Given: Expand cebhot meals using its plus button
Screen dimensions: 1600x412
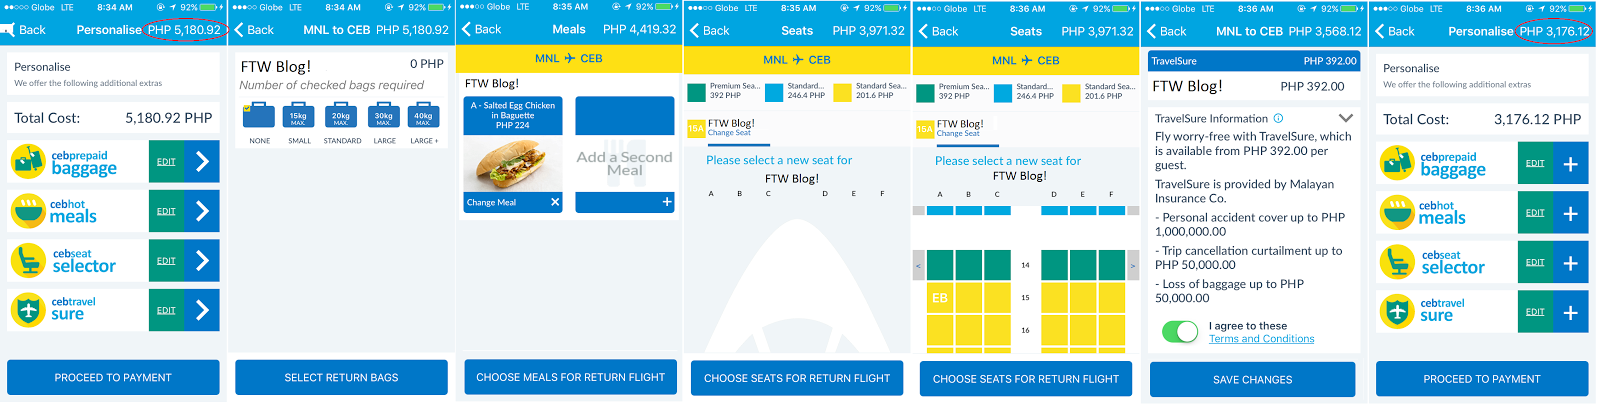Looking at the screenshot, I should (x=1570, y=213).
